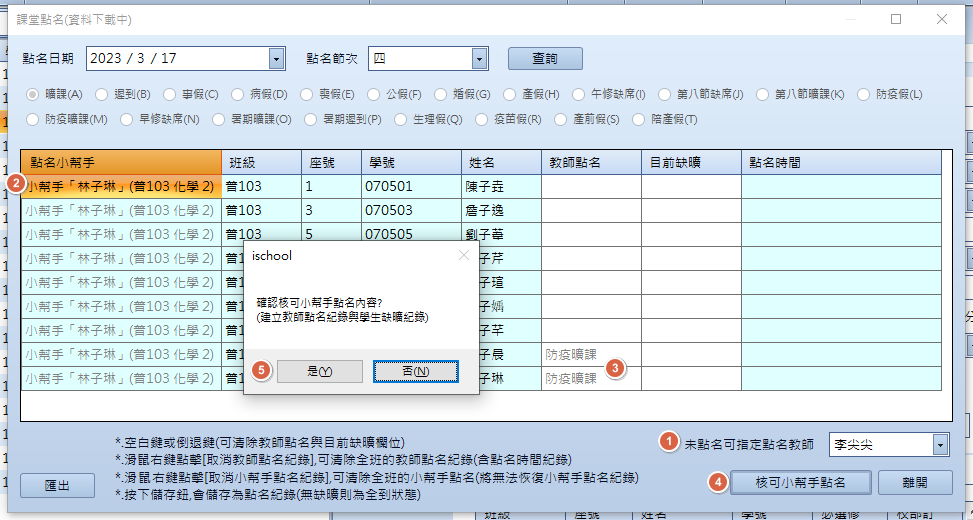Expand the 點名節次 period dropdown
Image resolution: width=973 pixels, height=520 pixels.
tap(479, 59)
